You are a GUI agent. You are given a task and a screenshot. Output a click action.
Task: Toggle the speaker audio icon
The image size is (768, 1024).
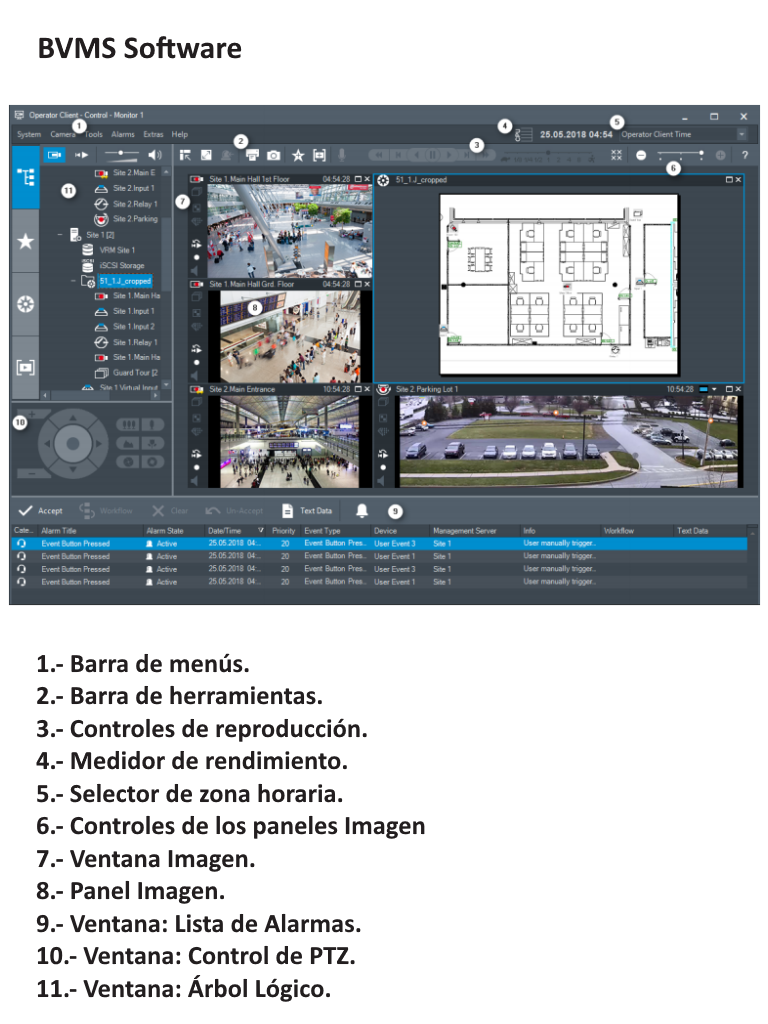coord(155,155)
